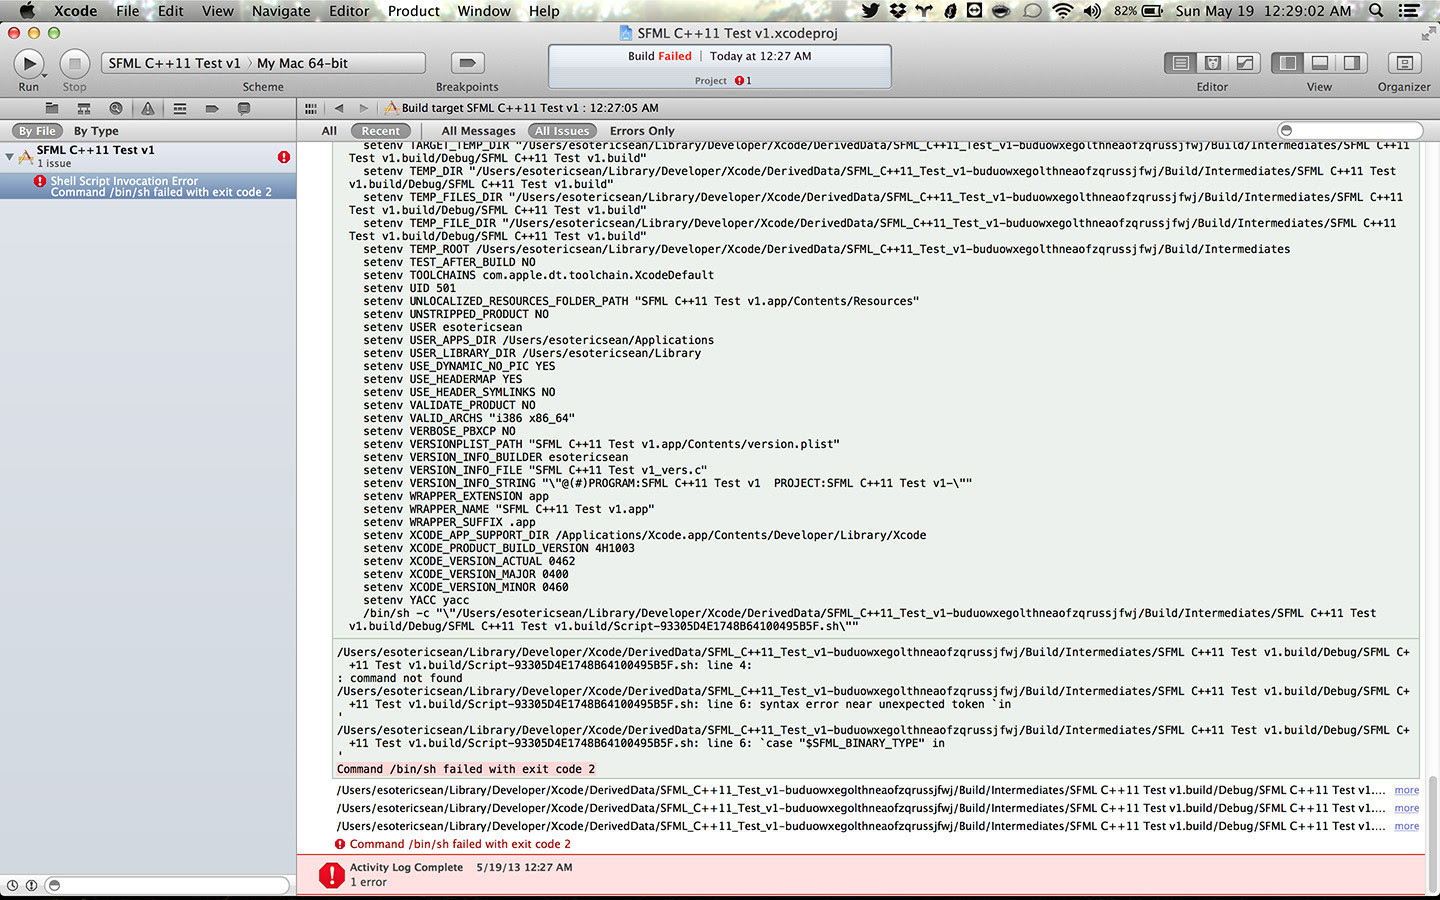Select the All log filter
The image size is (1440, 900).
pos(329,131)
